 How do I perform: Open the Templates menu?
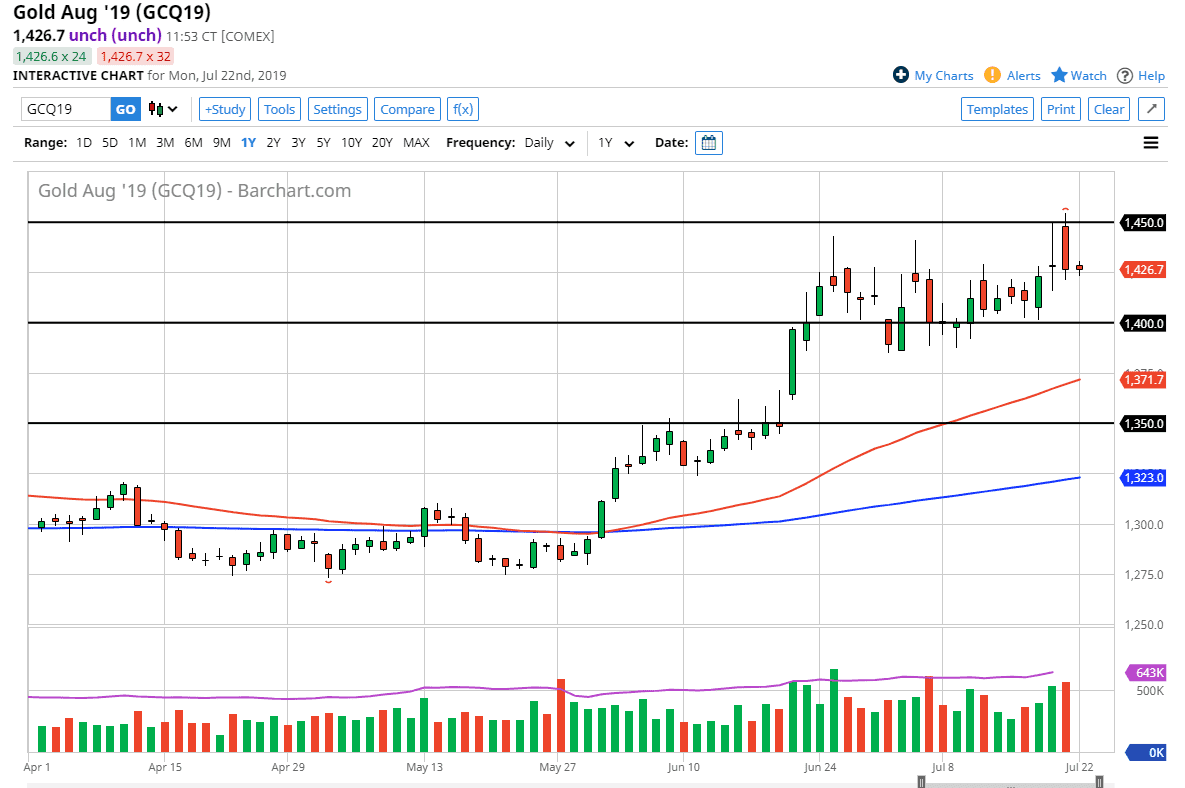(997, 109)
